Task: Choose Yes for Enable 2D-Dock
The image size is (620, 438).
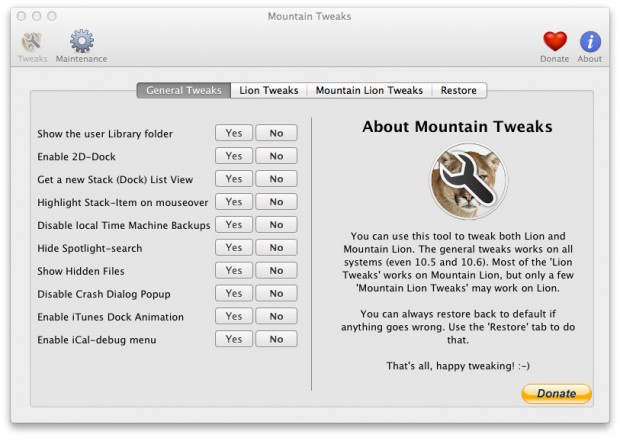Action: pos(234,156)
